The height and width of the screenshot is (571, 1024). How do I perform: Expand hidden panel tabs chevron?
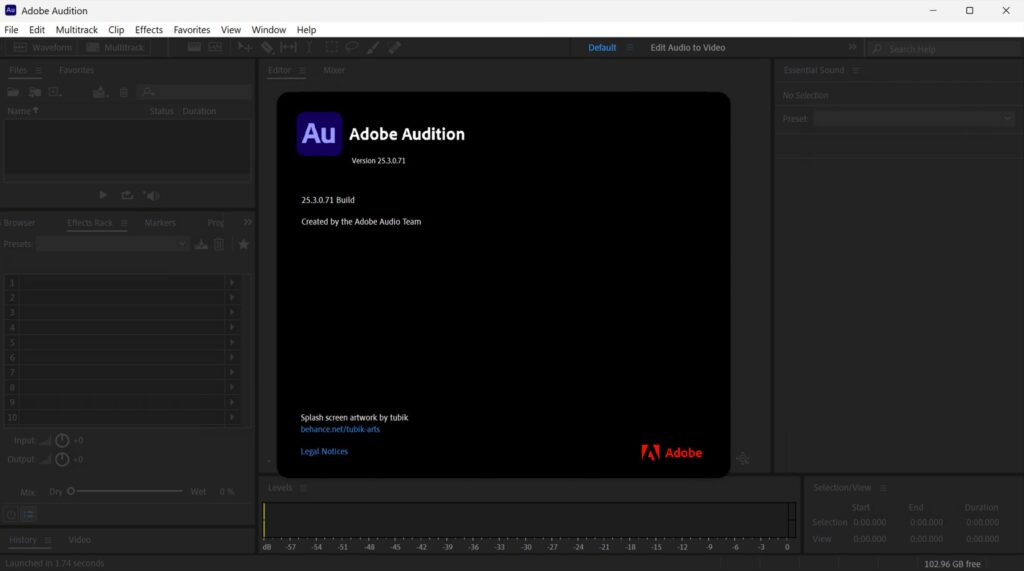(x=248, y=222)
